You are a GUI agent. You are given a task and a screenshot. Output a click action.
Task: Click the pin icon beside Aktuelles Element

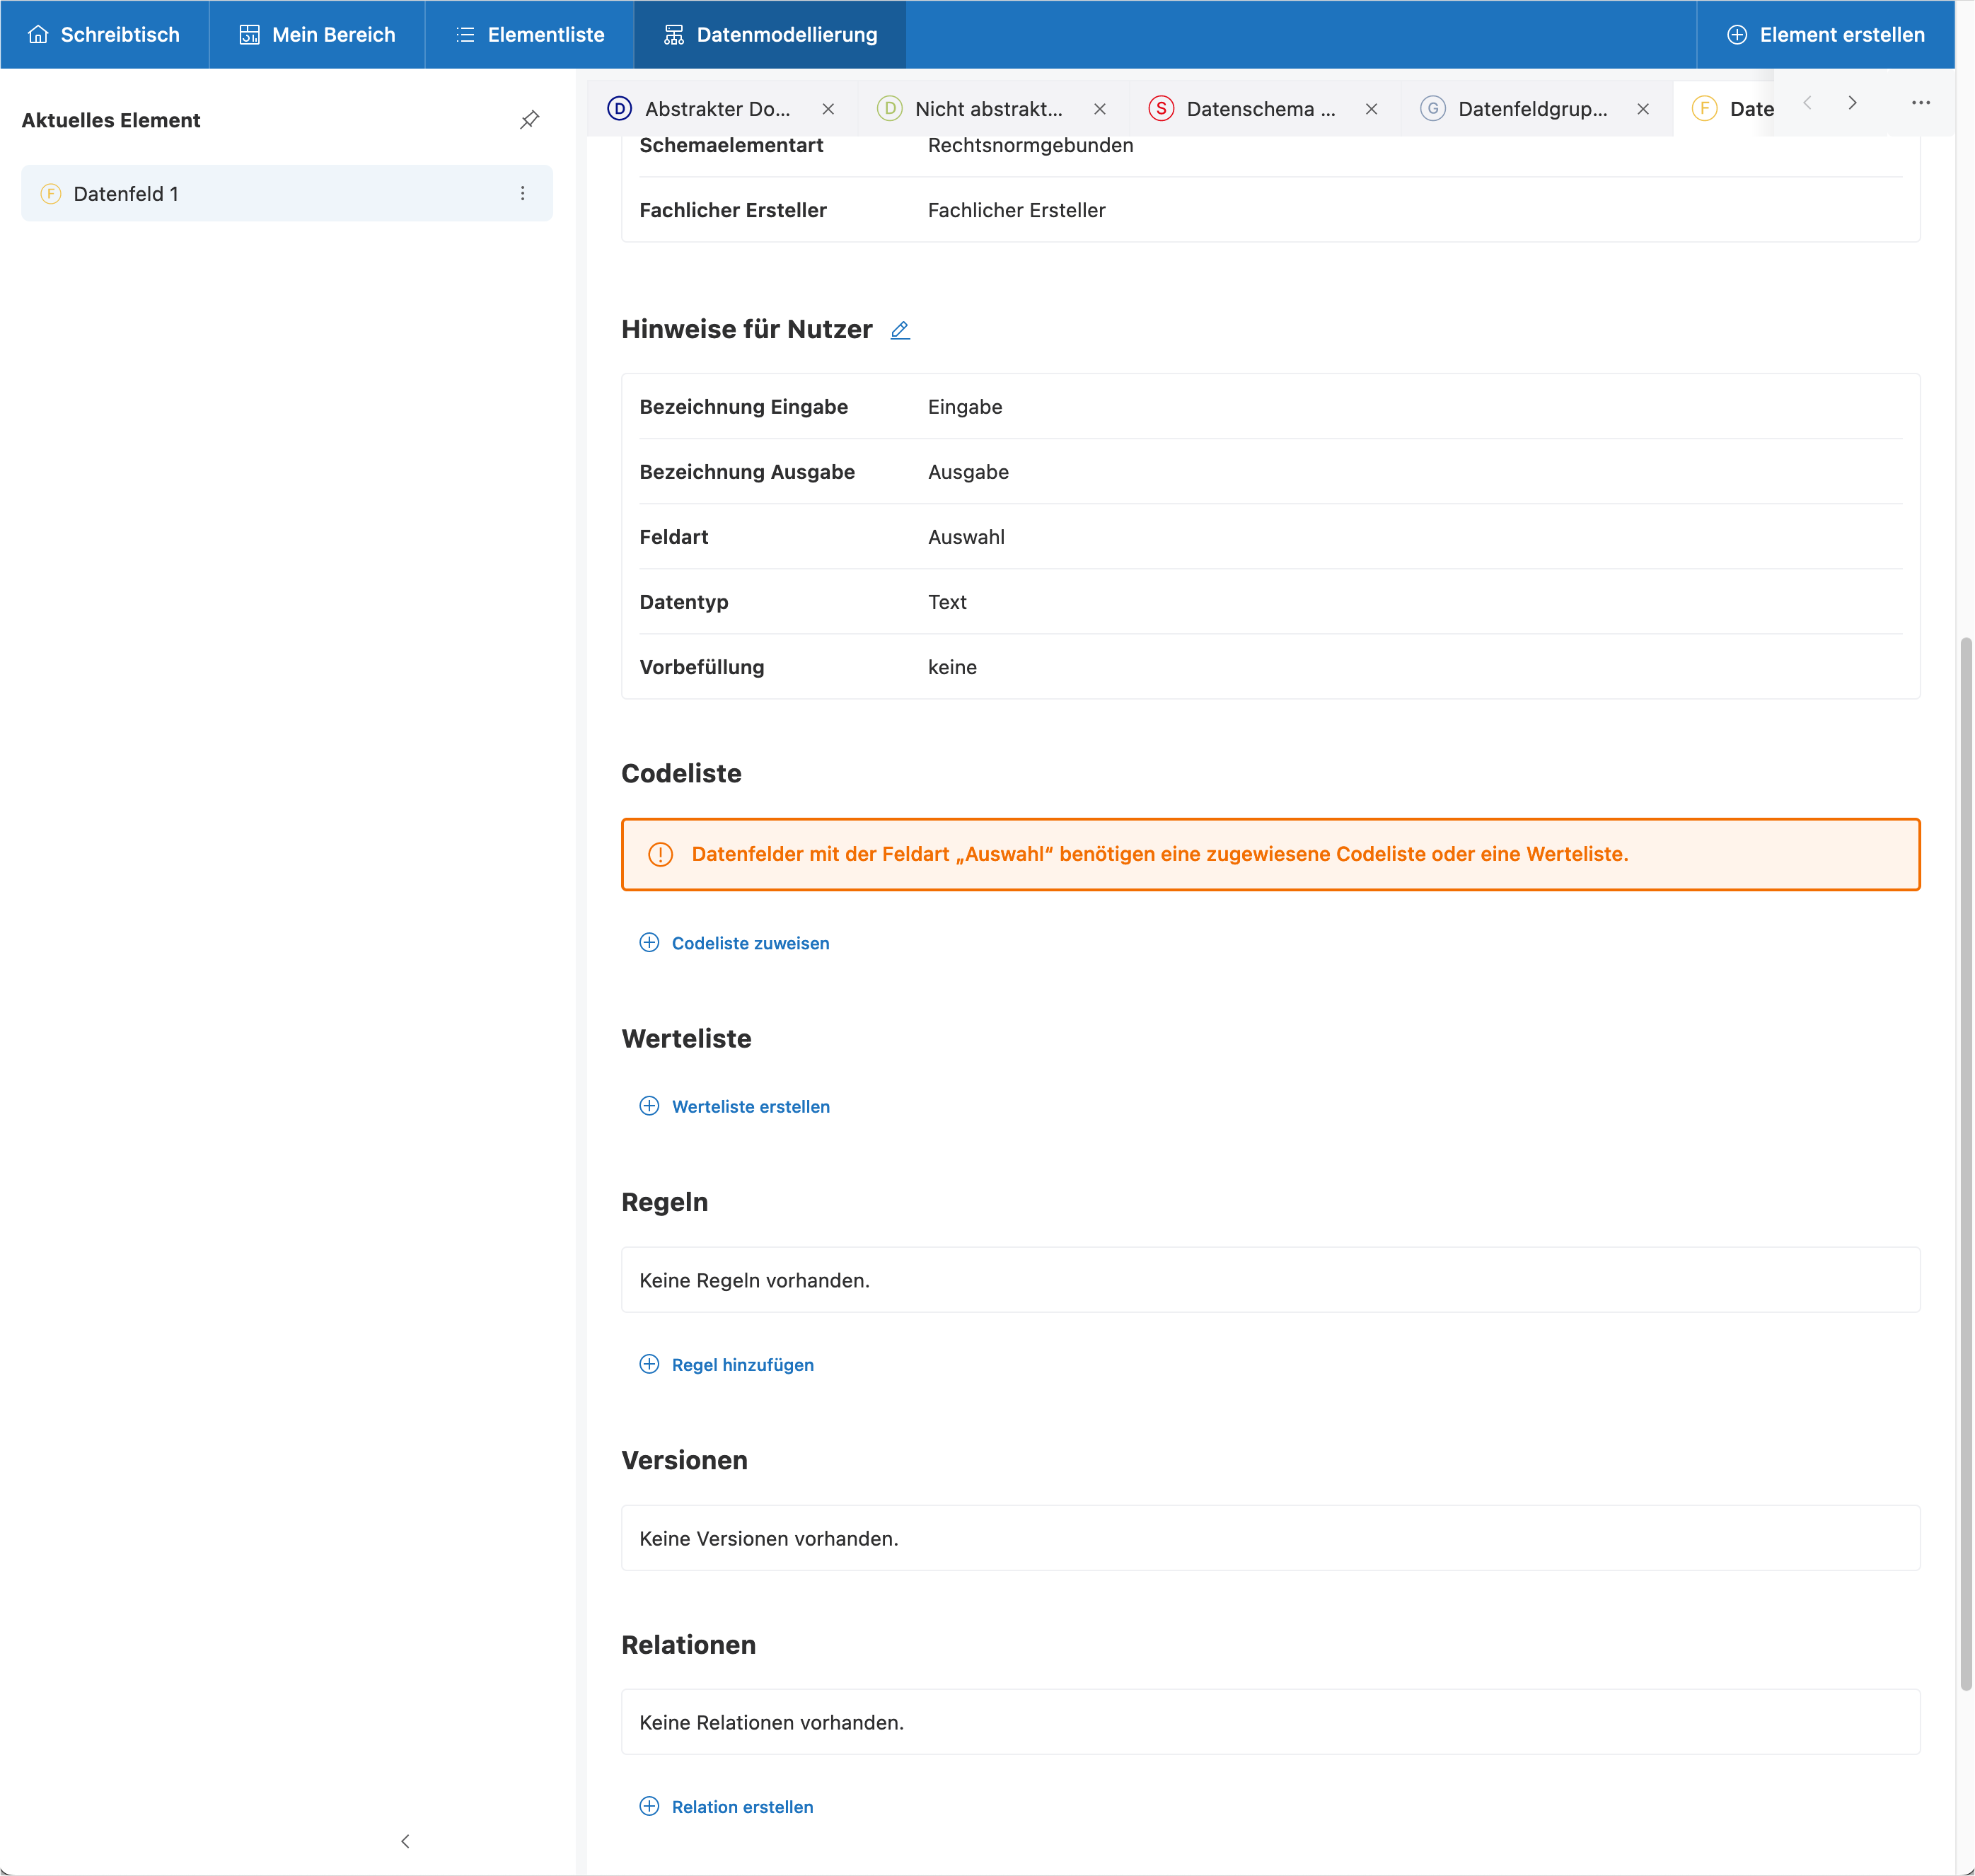(530, 120)
